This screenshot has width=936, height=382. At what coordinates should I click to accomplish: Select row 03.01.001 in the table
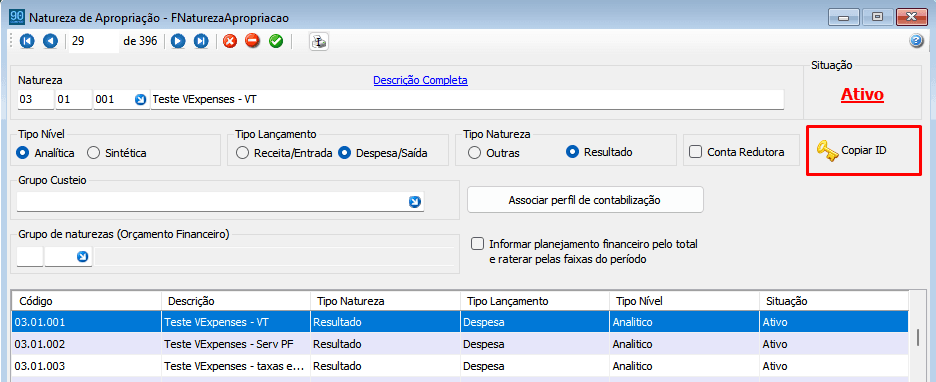(460, 322)
